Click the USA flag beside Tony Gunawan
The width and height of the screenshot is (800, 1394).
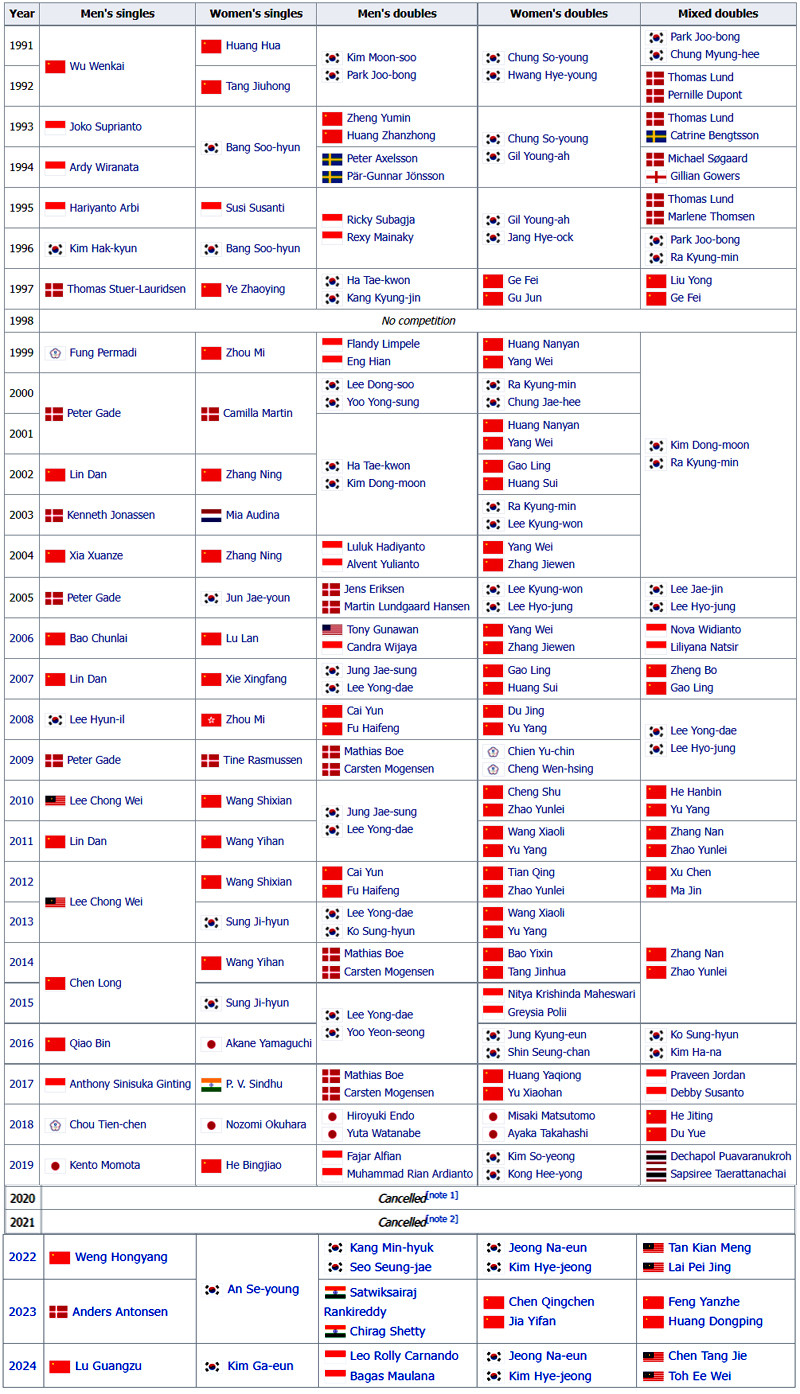click(332, 630)
